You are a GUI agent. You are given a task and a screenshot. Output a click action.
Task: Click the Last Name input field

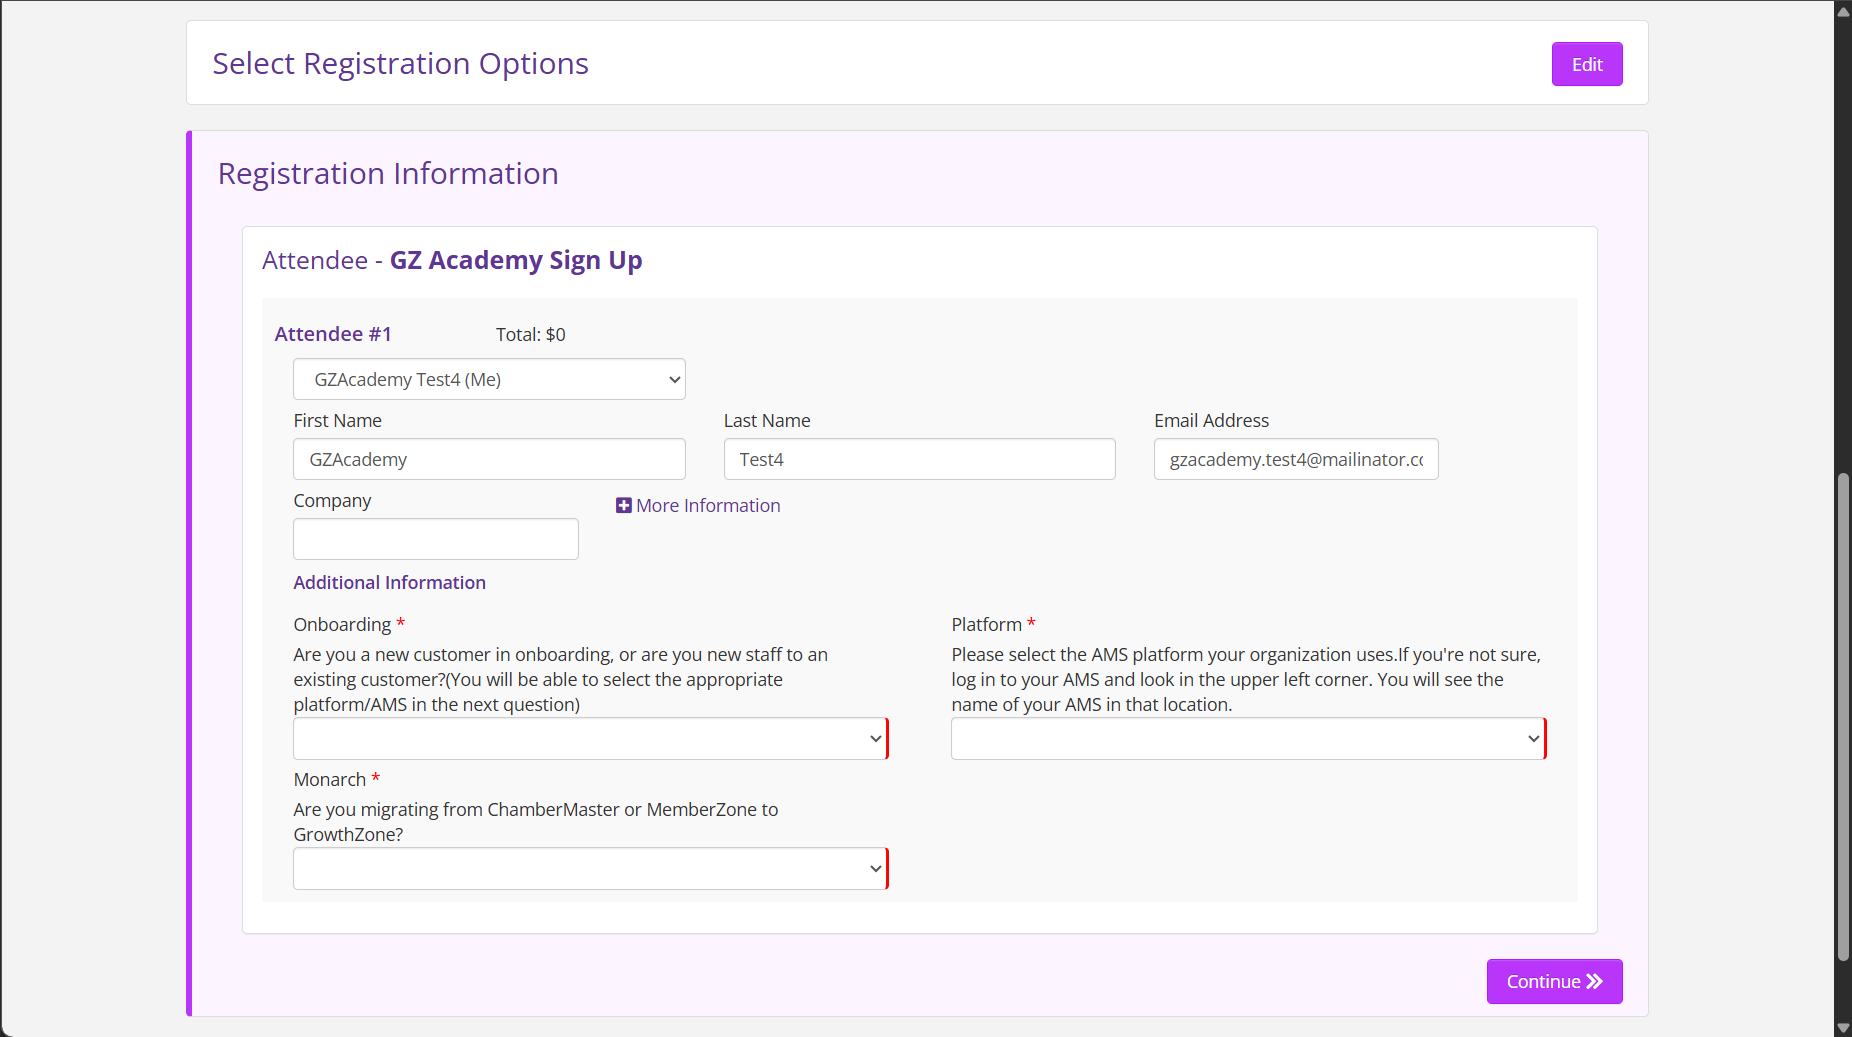919,459
